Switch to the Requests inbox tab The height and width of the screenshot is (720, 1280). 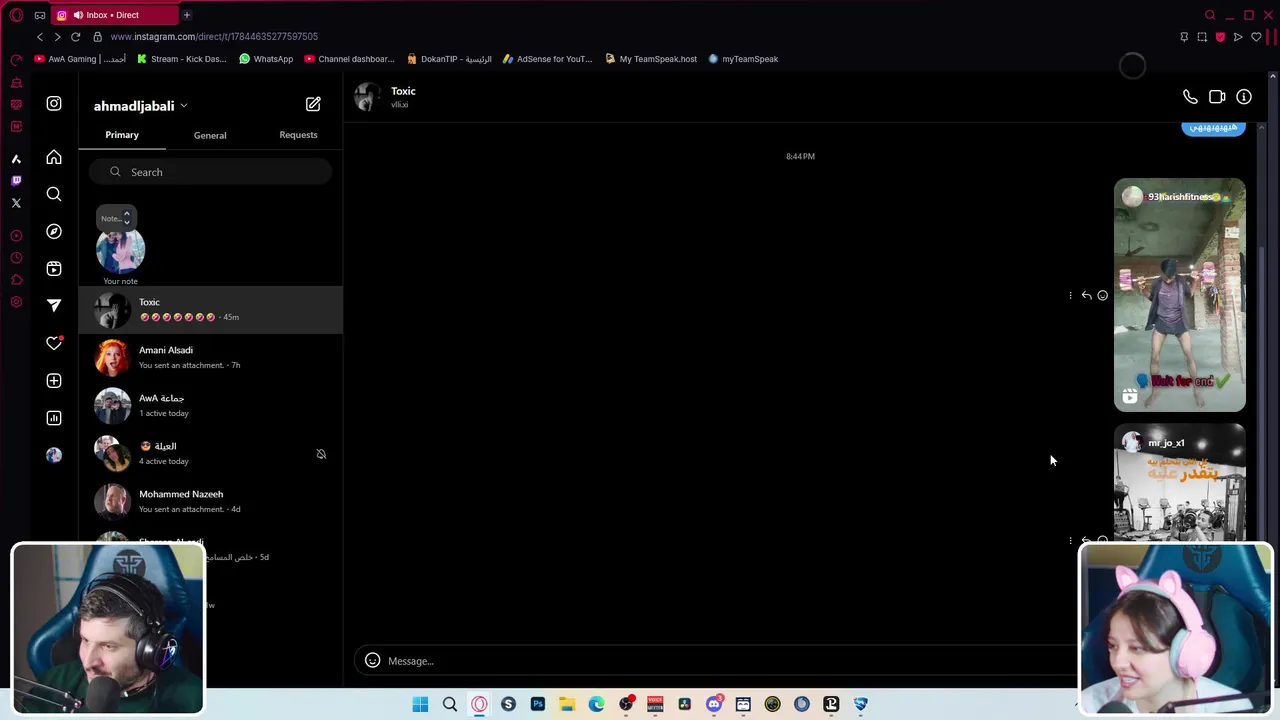point(298,135)
